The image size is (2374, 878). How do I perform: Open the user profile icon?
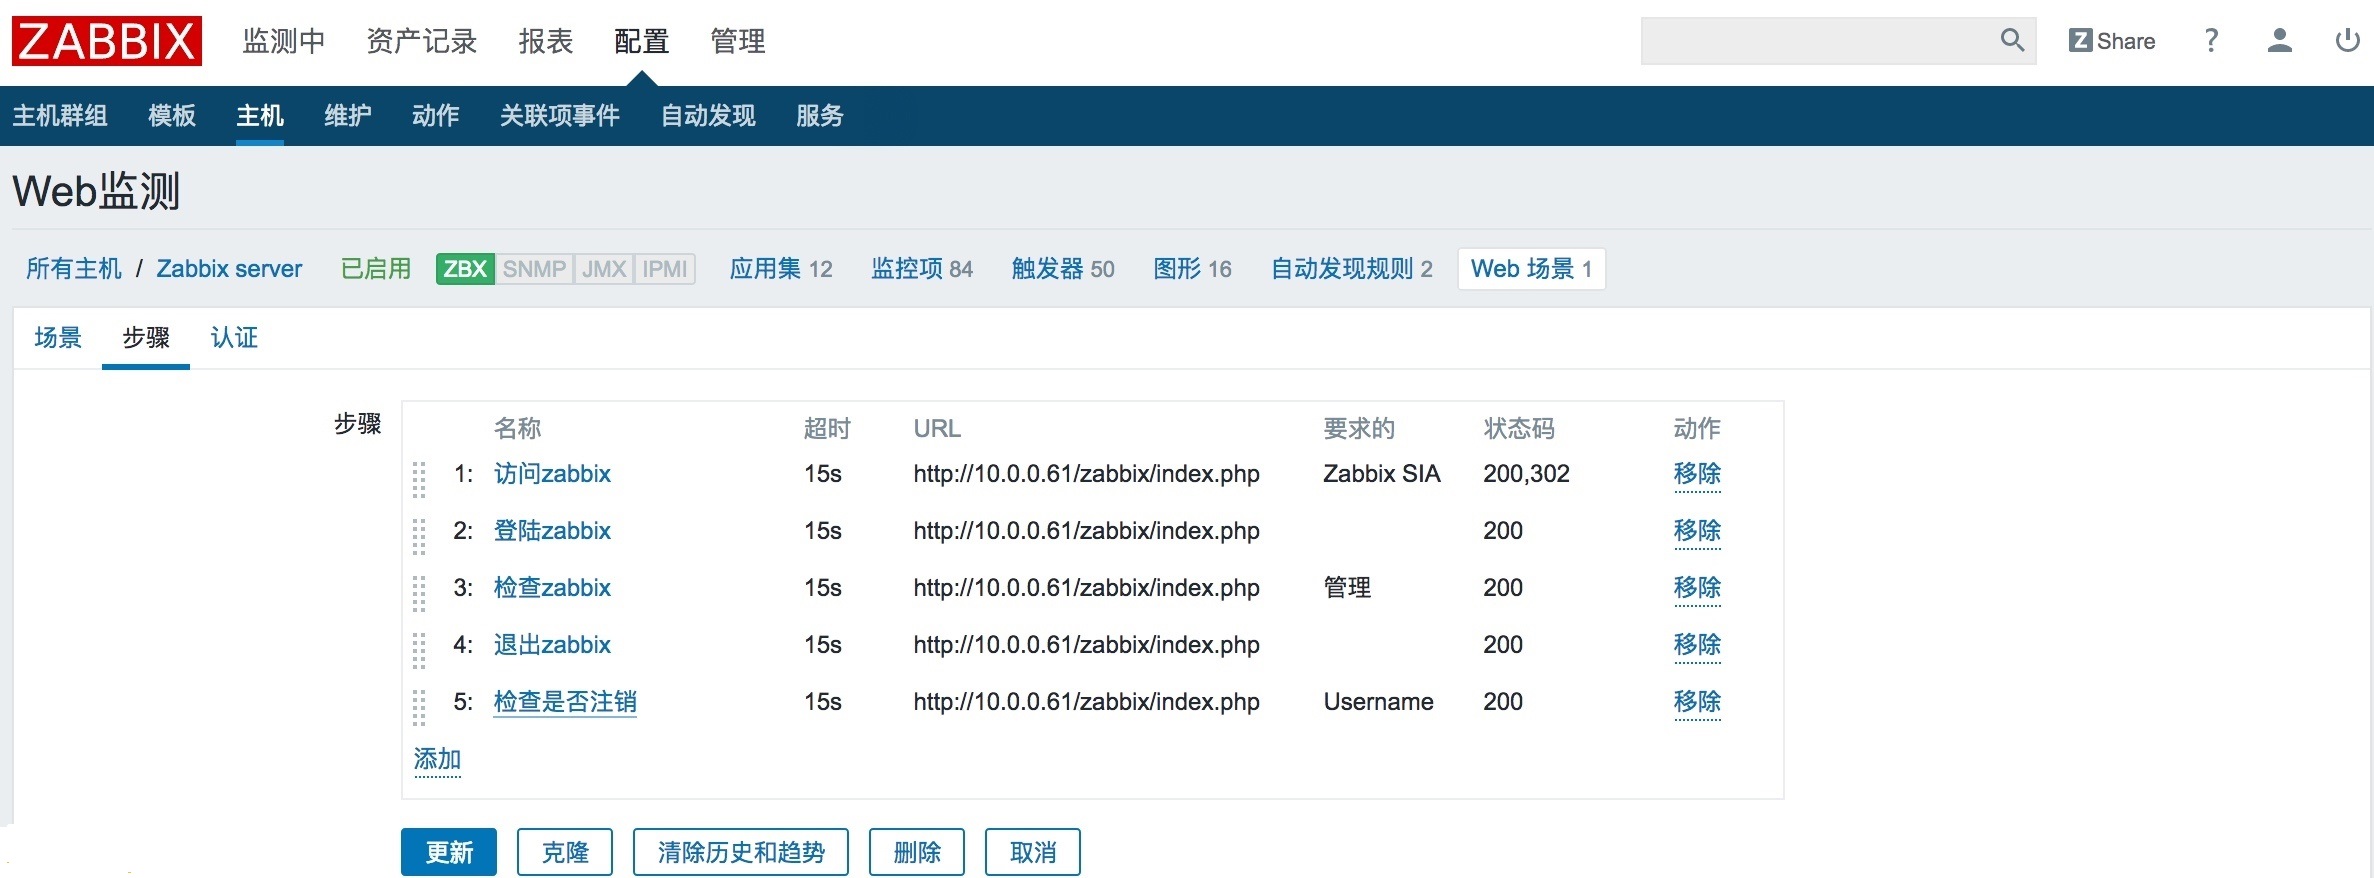tap(2279, 40)
